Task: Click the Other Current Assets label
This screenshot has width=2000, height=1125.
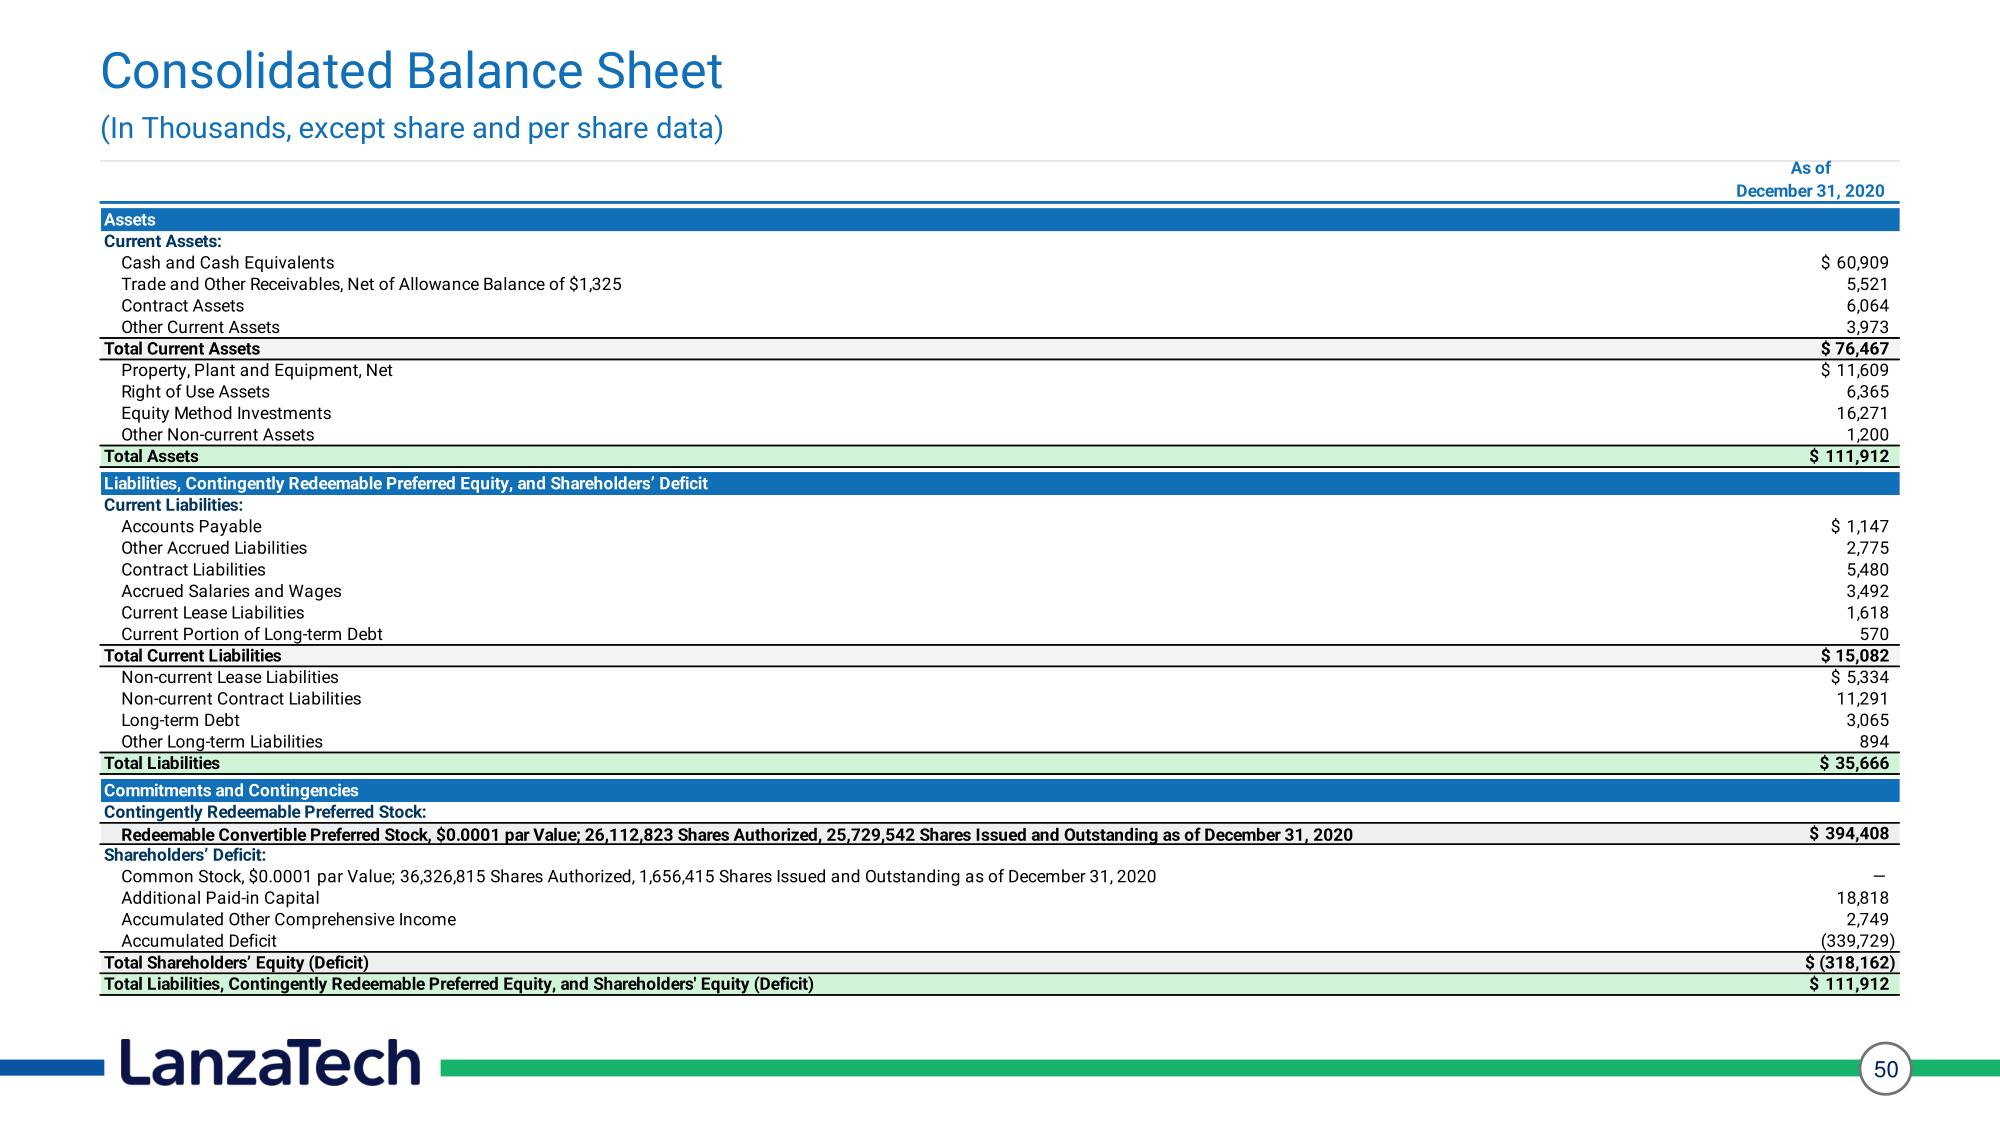Action: [x=200, y=327]
